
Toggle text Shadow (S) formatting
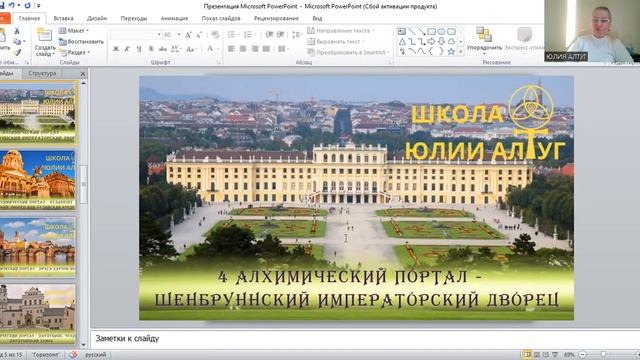pyautogui.click(x=151, y=49)
